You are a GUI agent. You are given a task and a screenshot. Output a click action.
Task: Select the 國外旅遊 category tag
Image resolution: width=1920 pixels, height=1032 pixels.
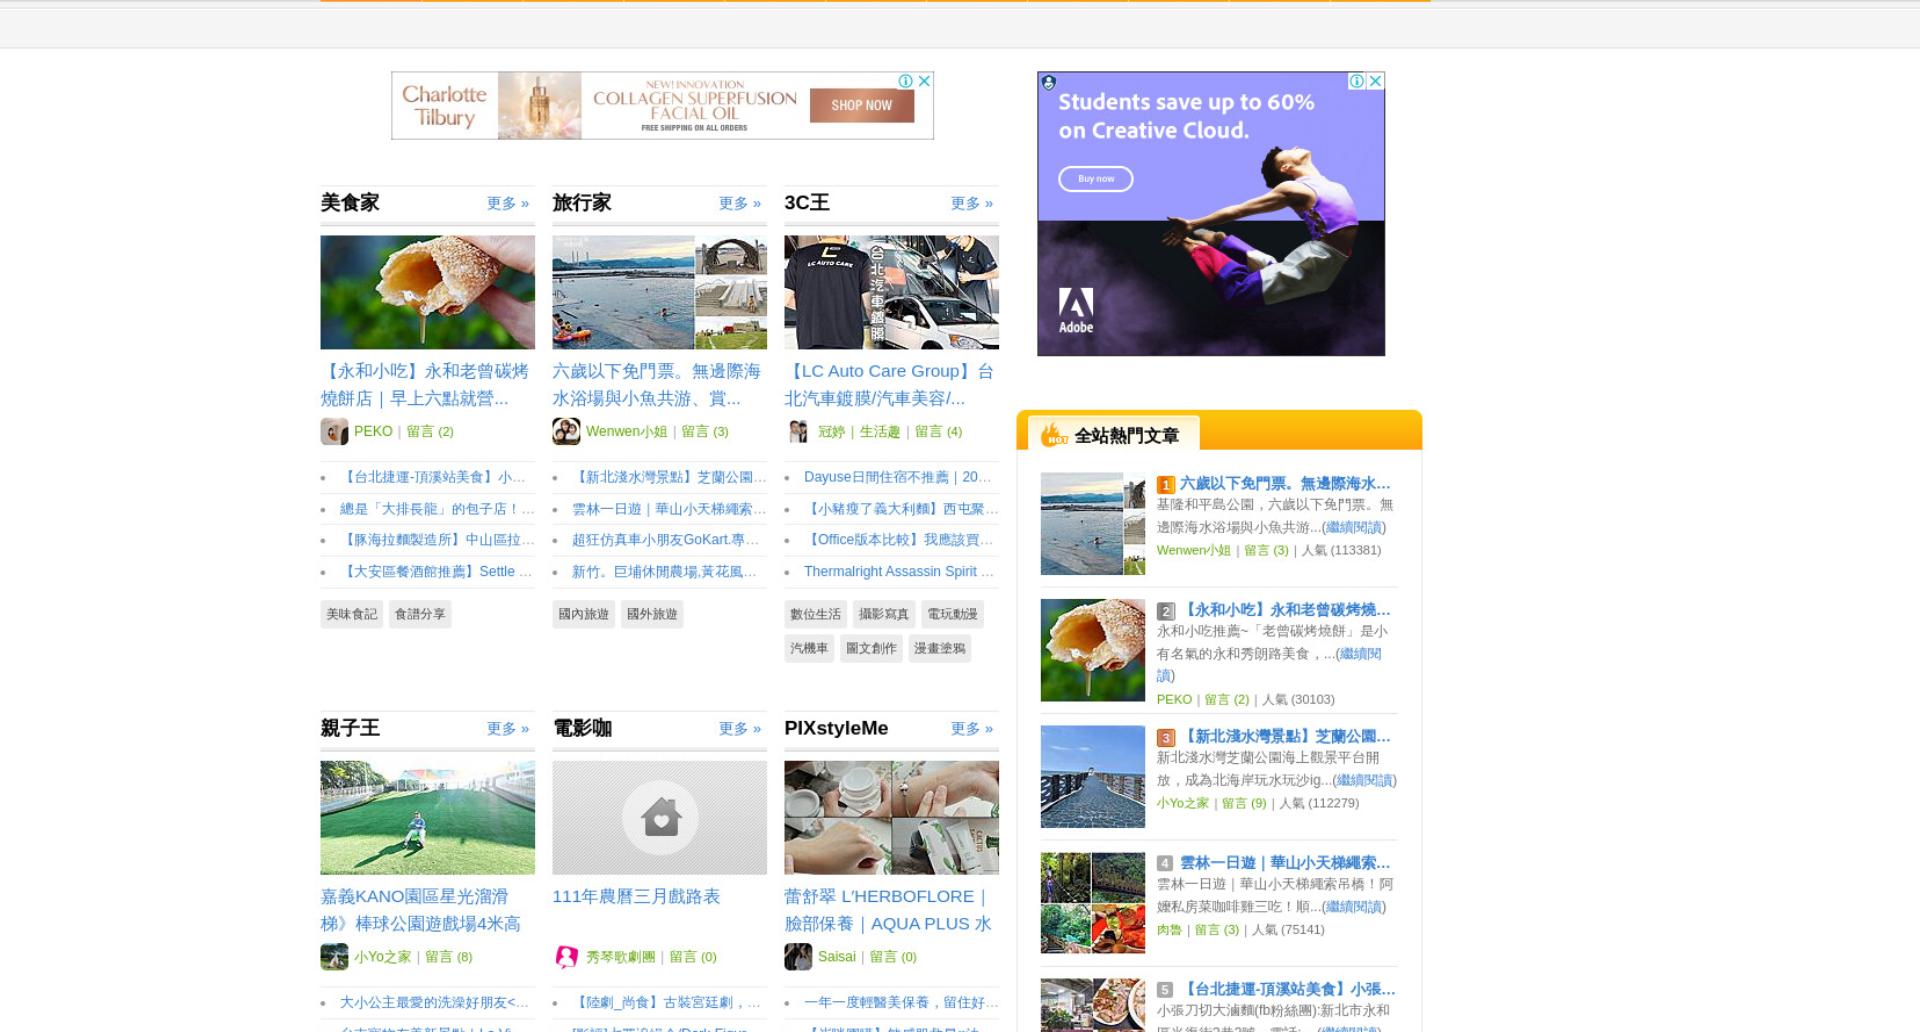(x=652, y=614)
